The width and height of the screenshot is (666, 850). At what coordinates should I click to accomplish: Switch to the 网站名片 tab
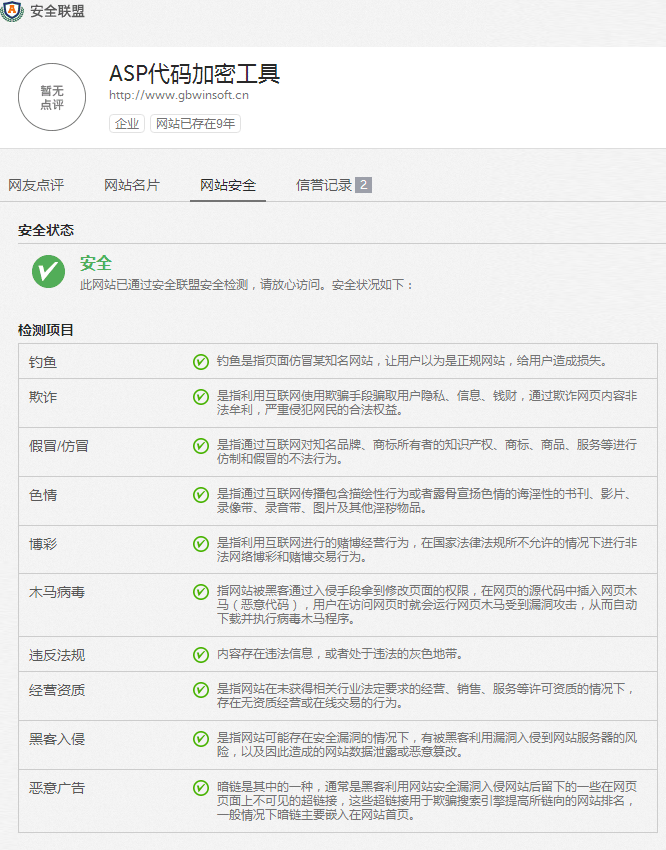click(x=132, y=185)
